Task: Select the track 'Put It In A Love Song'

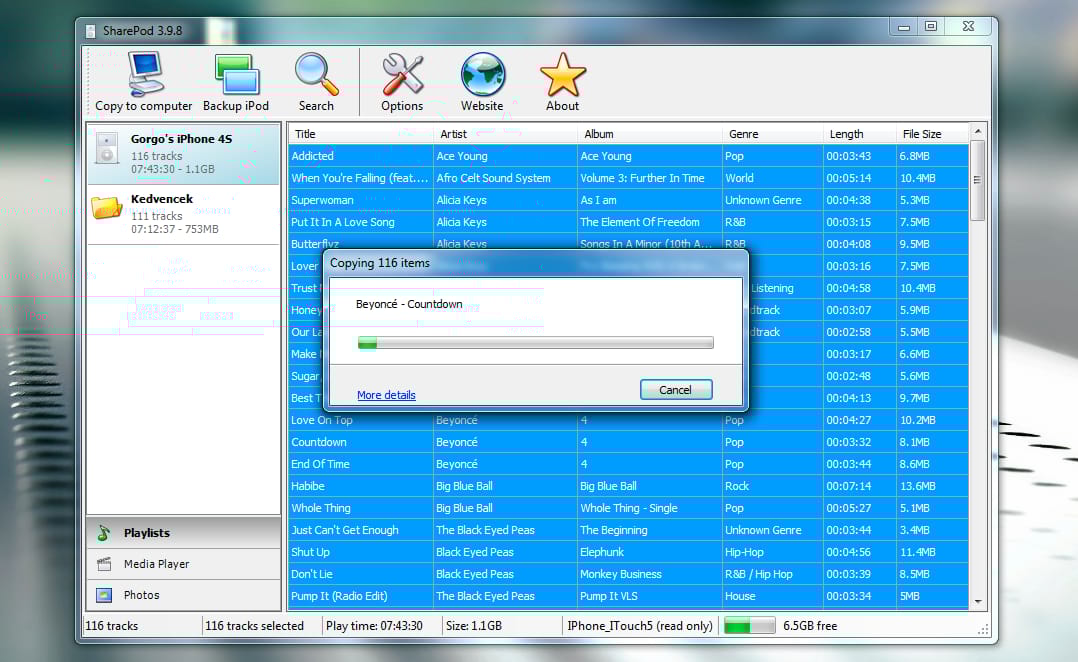Action: pos(343,222)
